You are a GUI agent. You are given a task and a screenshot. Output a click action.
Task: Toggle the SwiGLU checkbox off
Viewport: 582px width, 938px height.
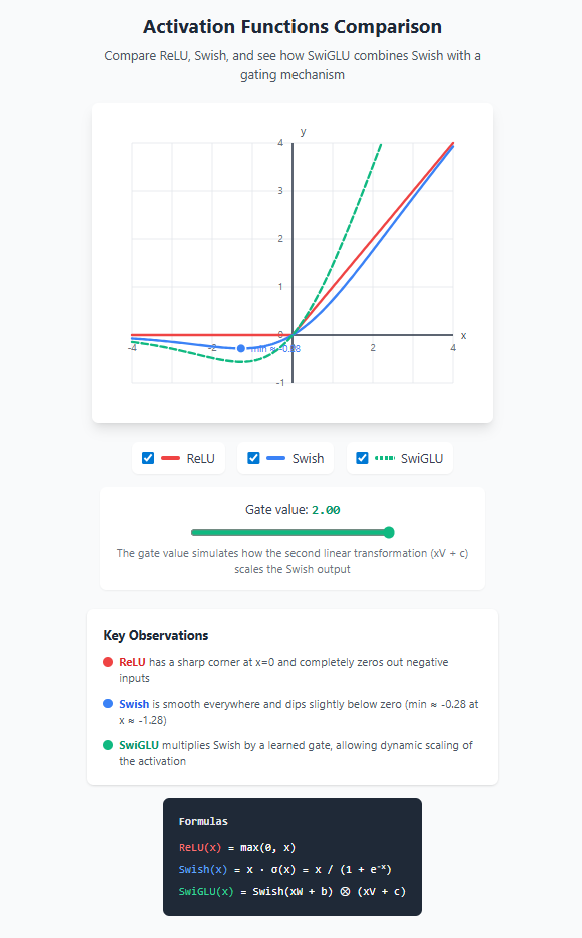(362, 458)
